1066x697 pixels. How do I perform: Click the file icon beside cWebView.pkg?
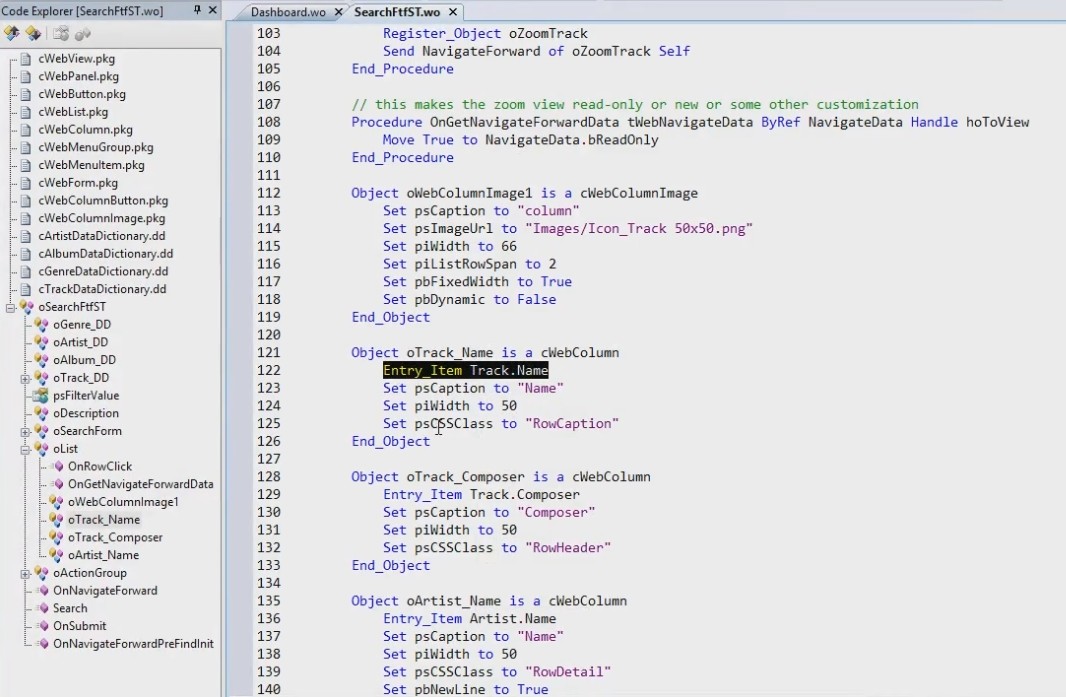click(x=26, y=59)
